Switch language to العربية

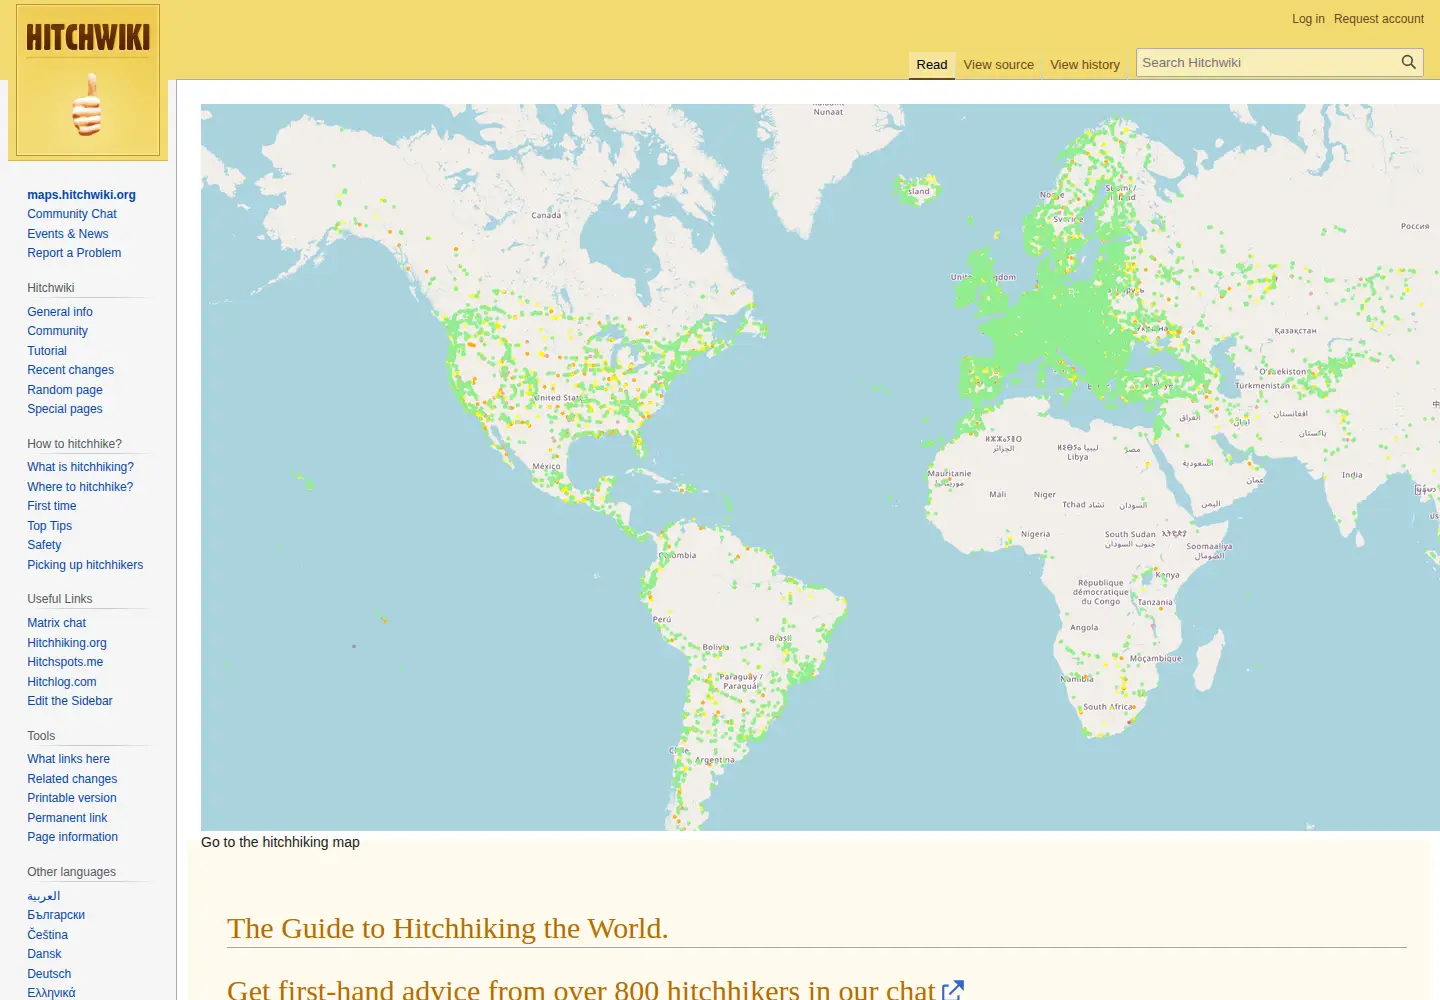tap(44, 896)
